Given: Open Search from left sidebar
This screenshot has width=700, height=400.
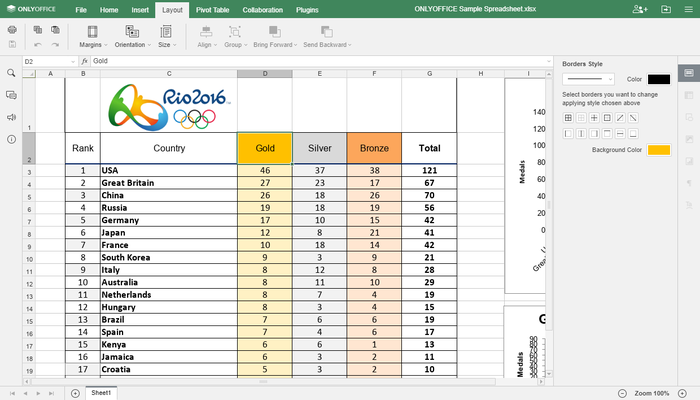Looking at the screenshot, I should [11, 73].
